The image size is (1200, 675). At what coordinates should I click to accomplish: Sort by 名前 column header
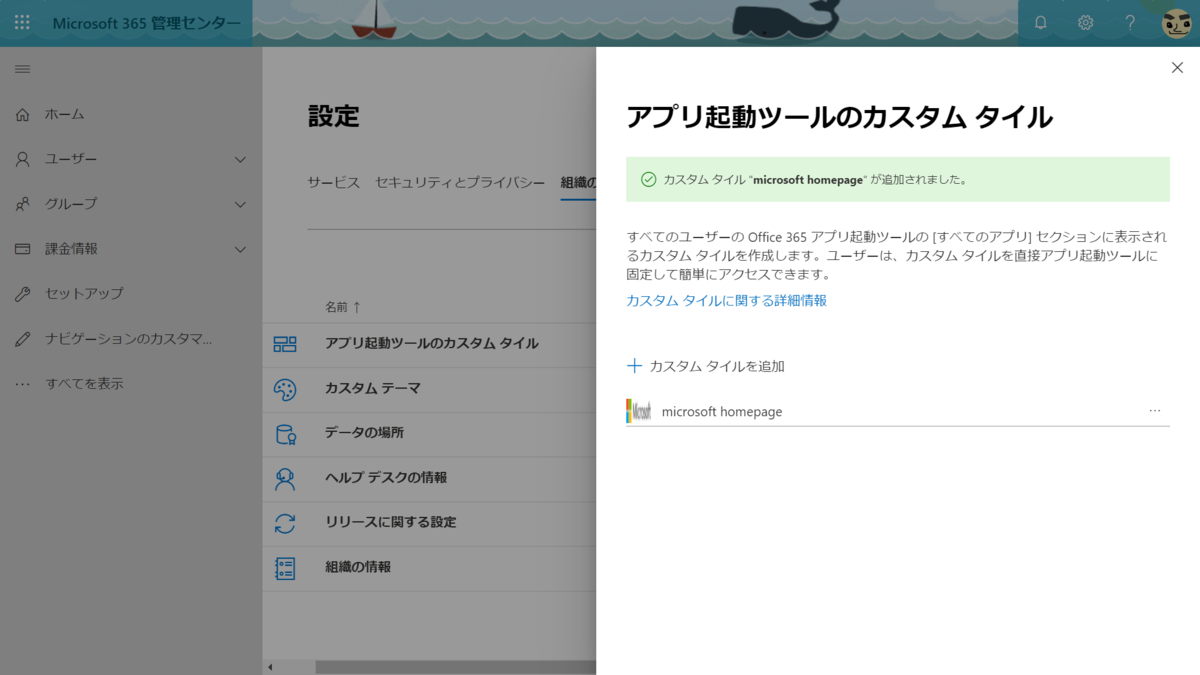343,306
